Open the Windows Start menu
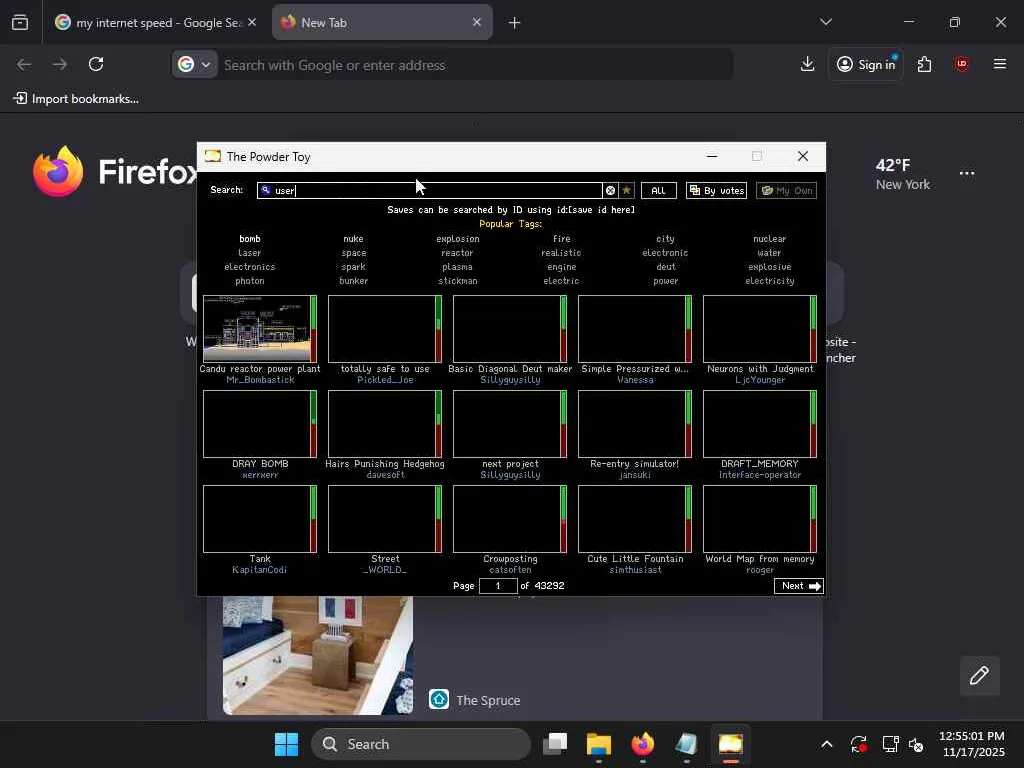This screenshot has width=1024, height=768. [286, 744]
